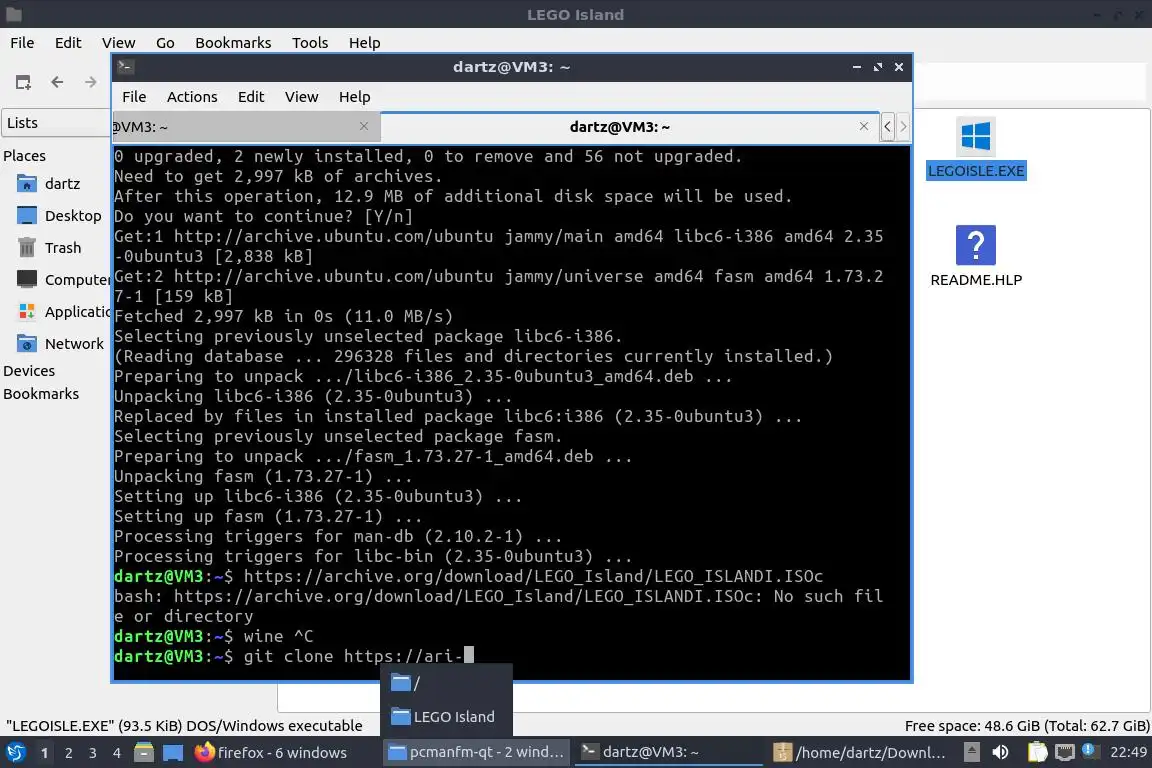1152x768 pixels.
Task: Click the 22:49 clock on the taskbar
Action: point(1128,753)
